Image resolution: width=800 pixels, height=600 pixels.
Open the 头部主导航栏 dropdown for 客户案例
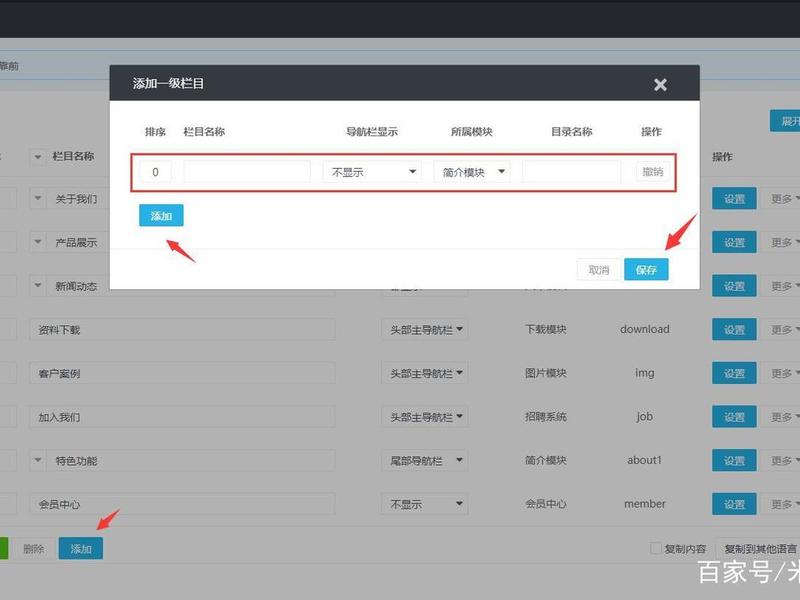pos(424,373)
